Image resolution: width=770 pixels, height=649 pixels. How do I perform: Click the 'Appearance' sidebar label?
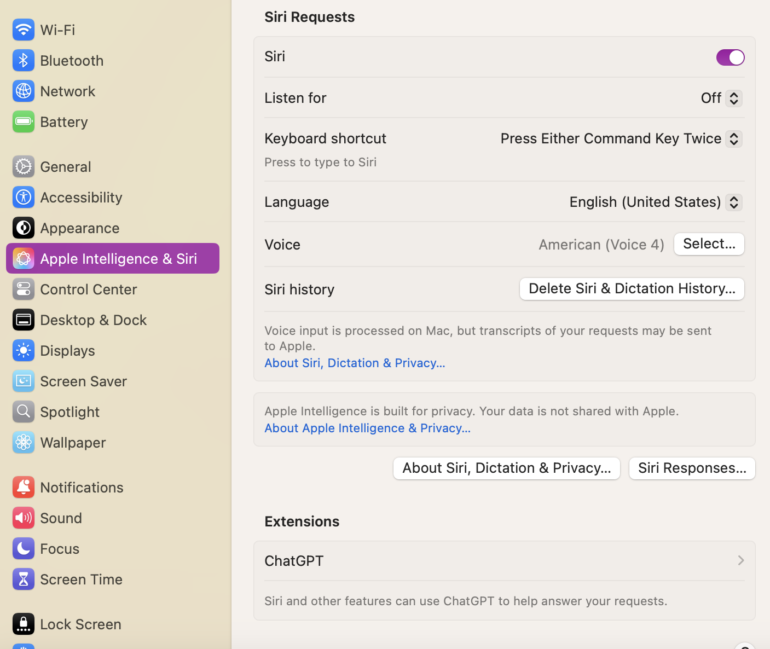tap(80, 228)
